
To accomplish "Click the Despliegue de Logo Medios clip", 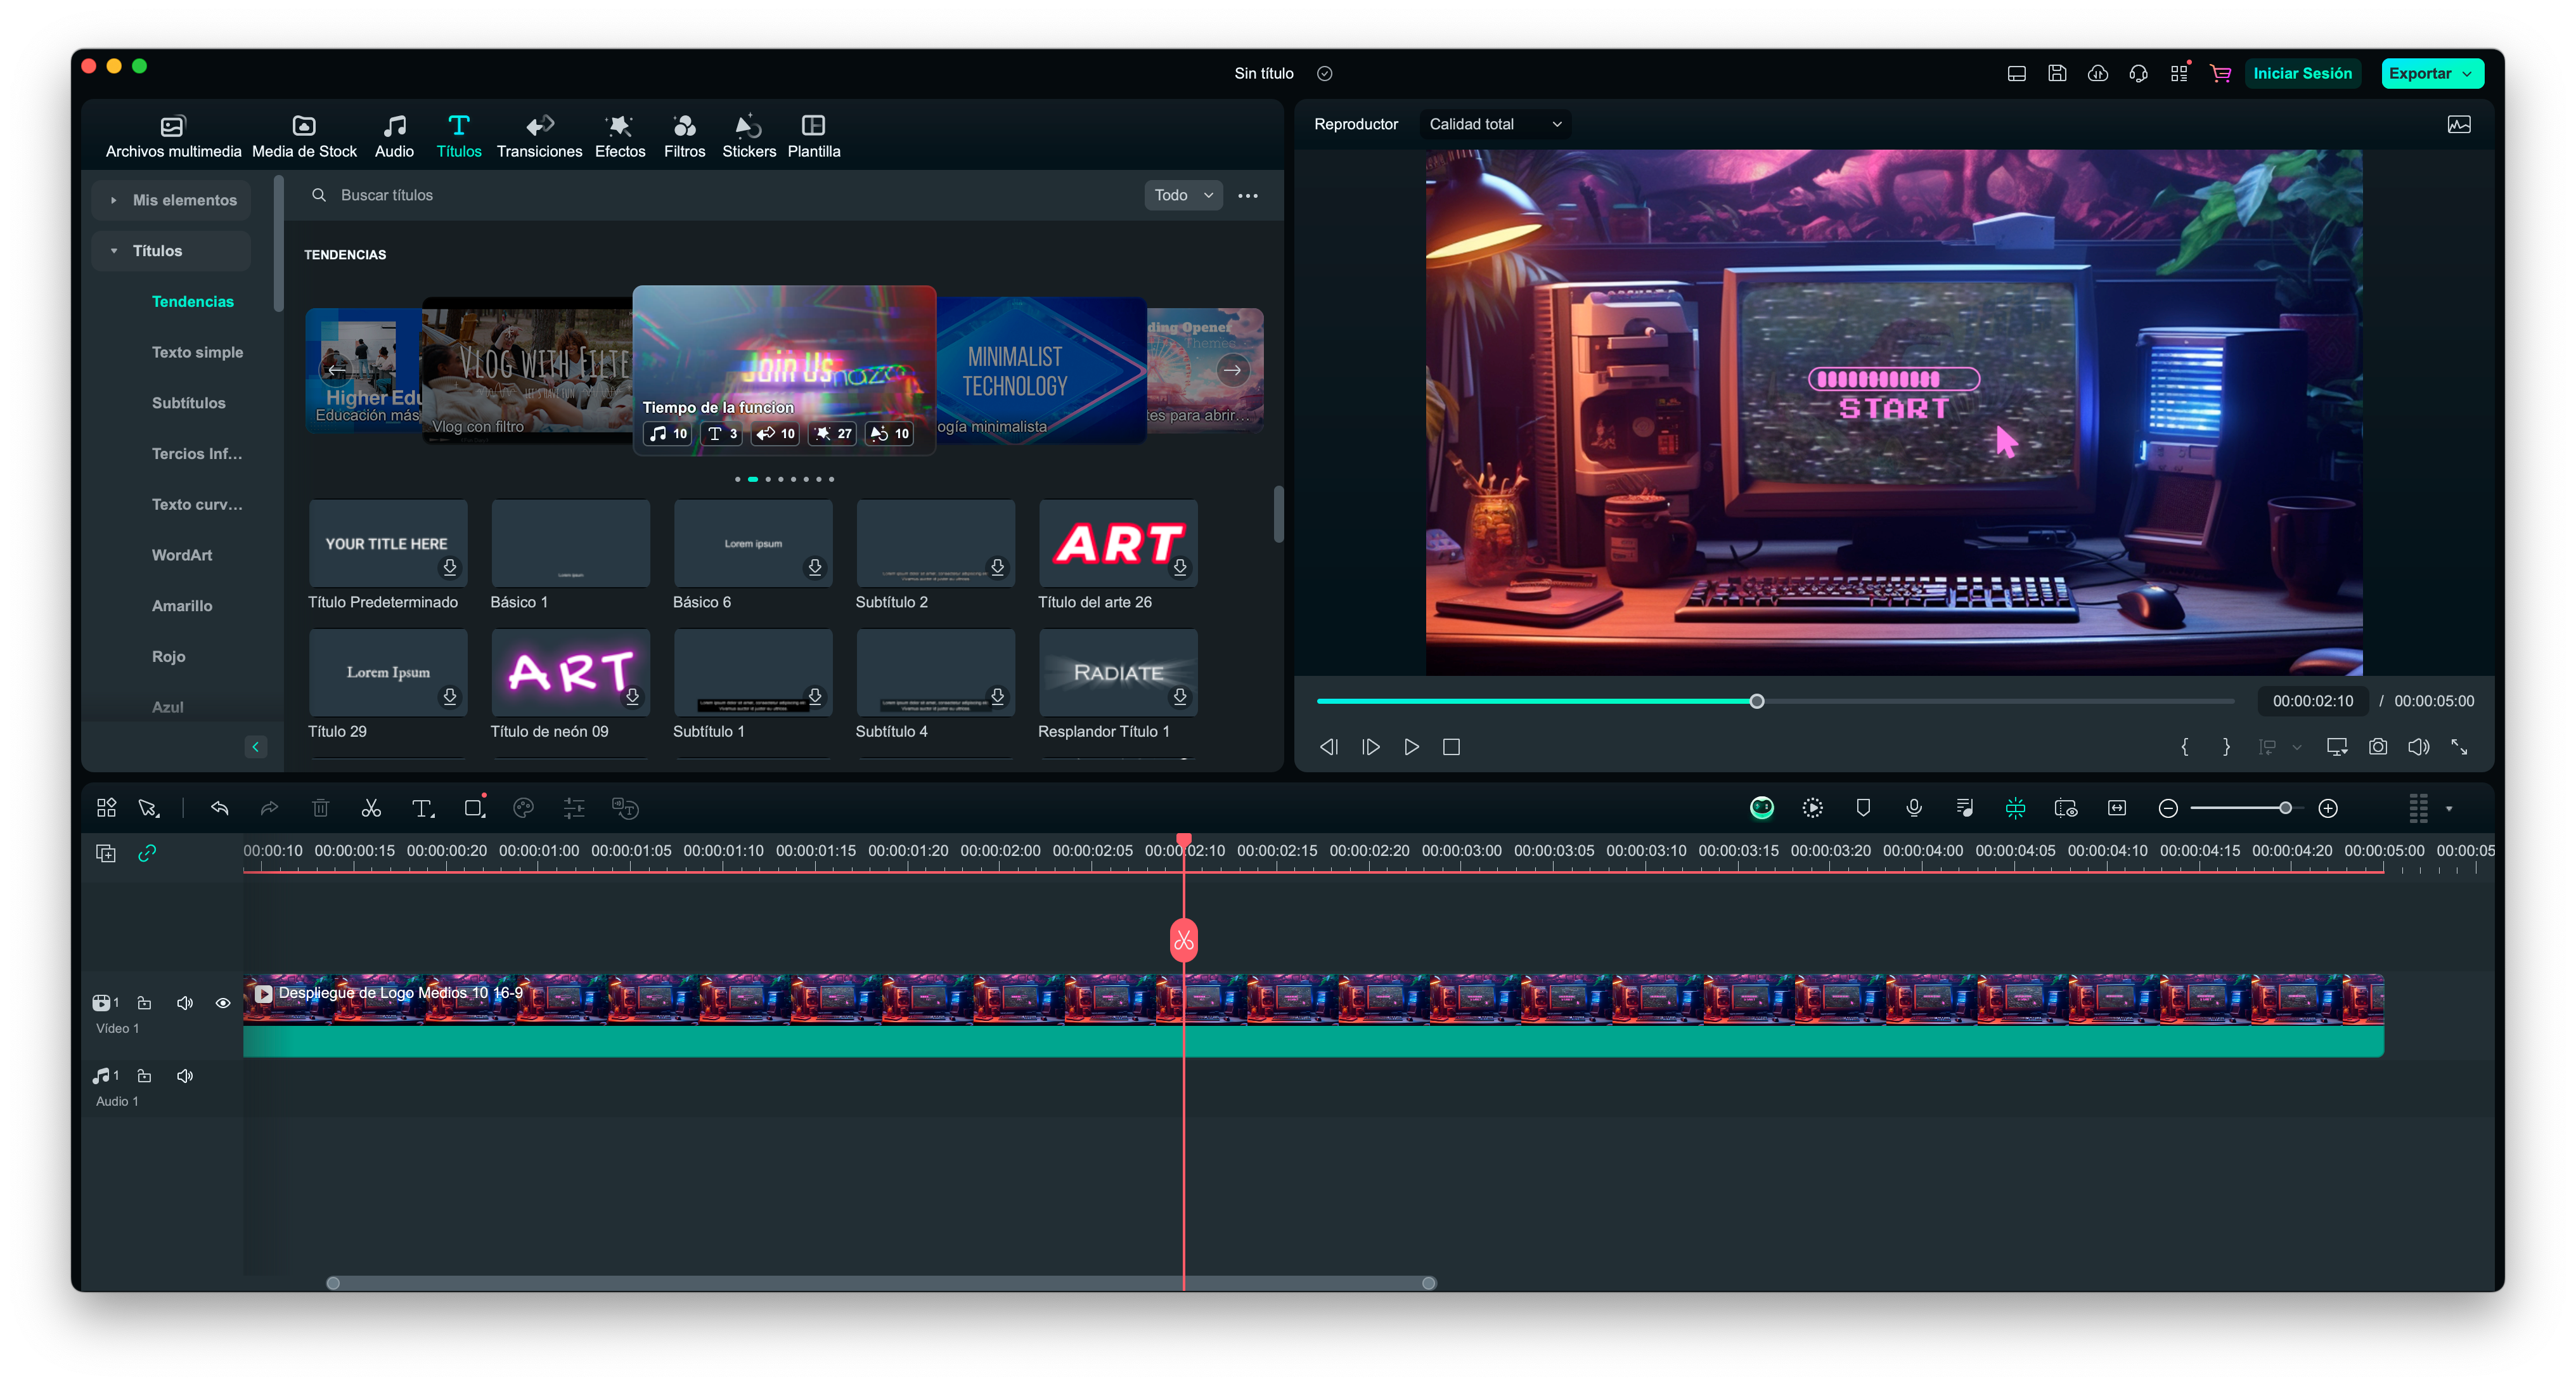I will (x=1313, y=1015).
